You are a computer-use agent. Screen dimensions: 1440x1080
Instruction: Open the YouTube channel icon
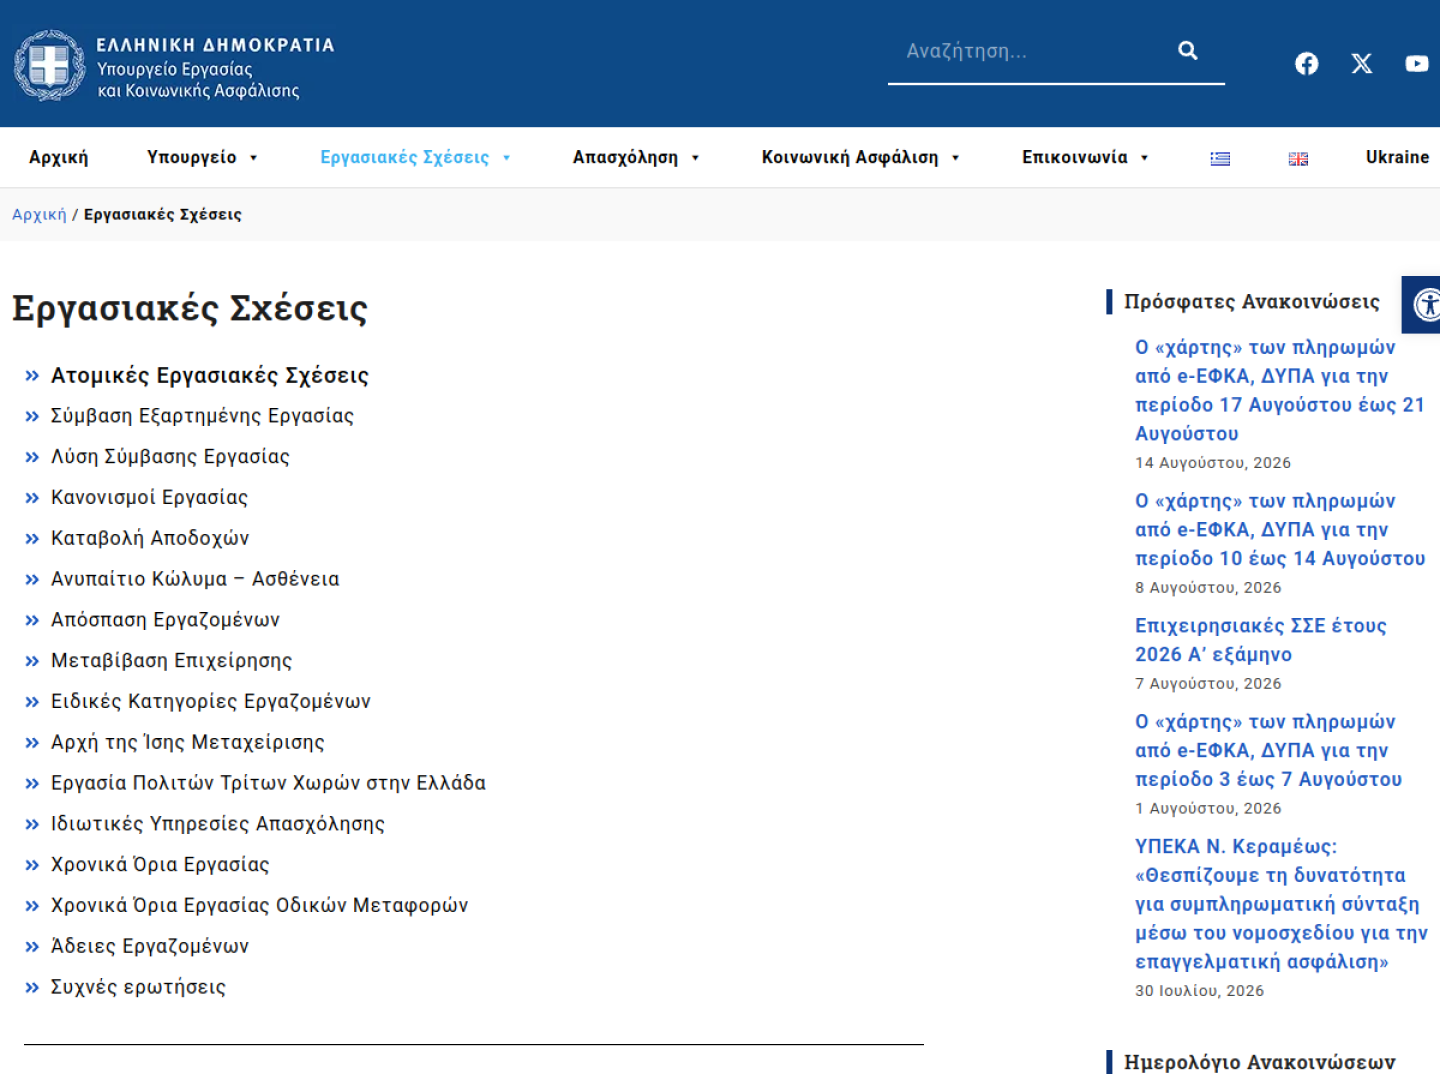pyautogui.click(x=1417, y=64)
